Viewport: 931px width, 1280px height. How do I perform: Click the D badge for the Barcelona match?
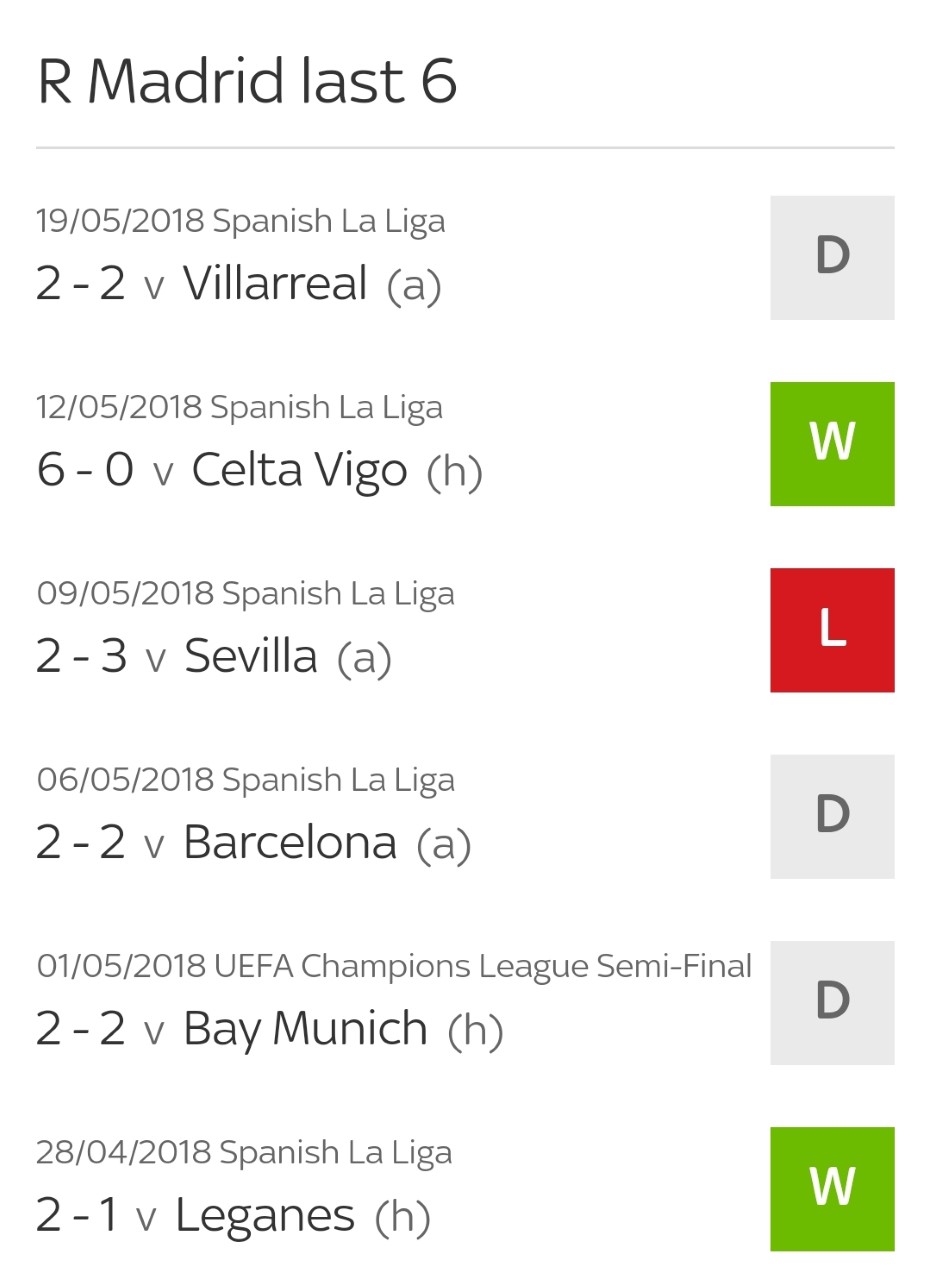click(832, 816)
